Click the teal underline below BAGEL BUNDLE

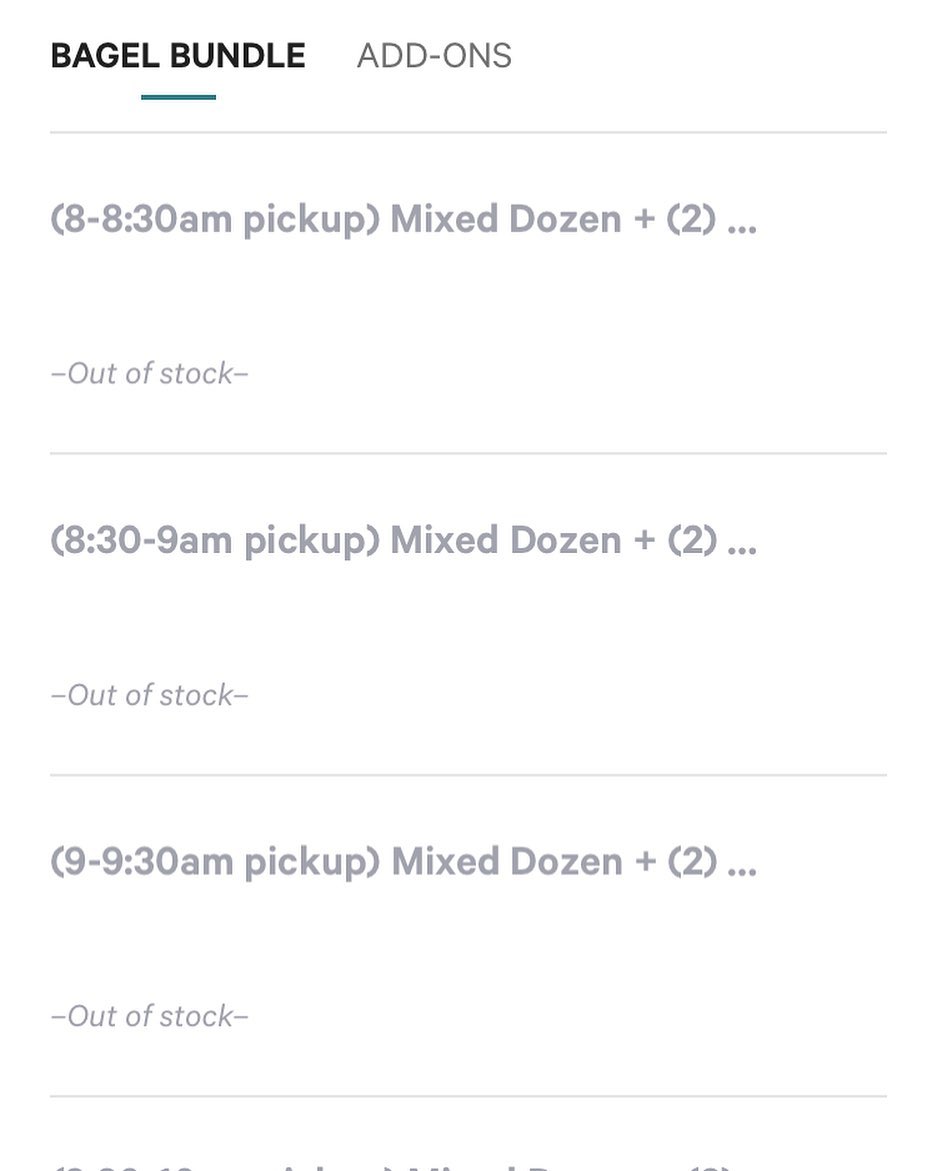[x=178, y=97]
